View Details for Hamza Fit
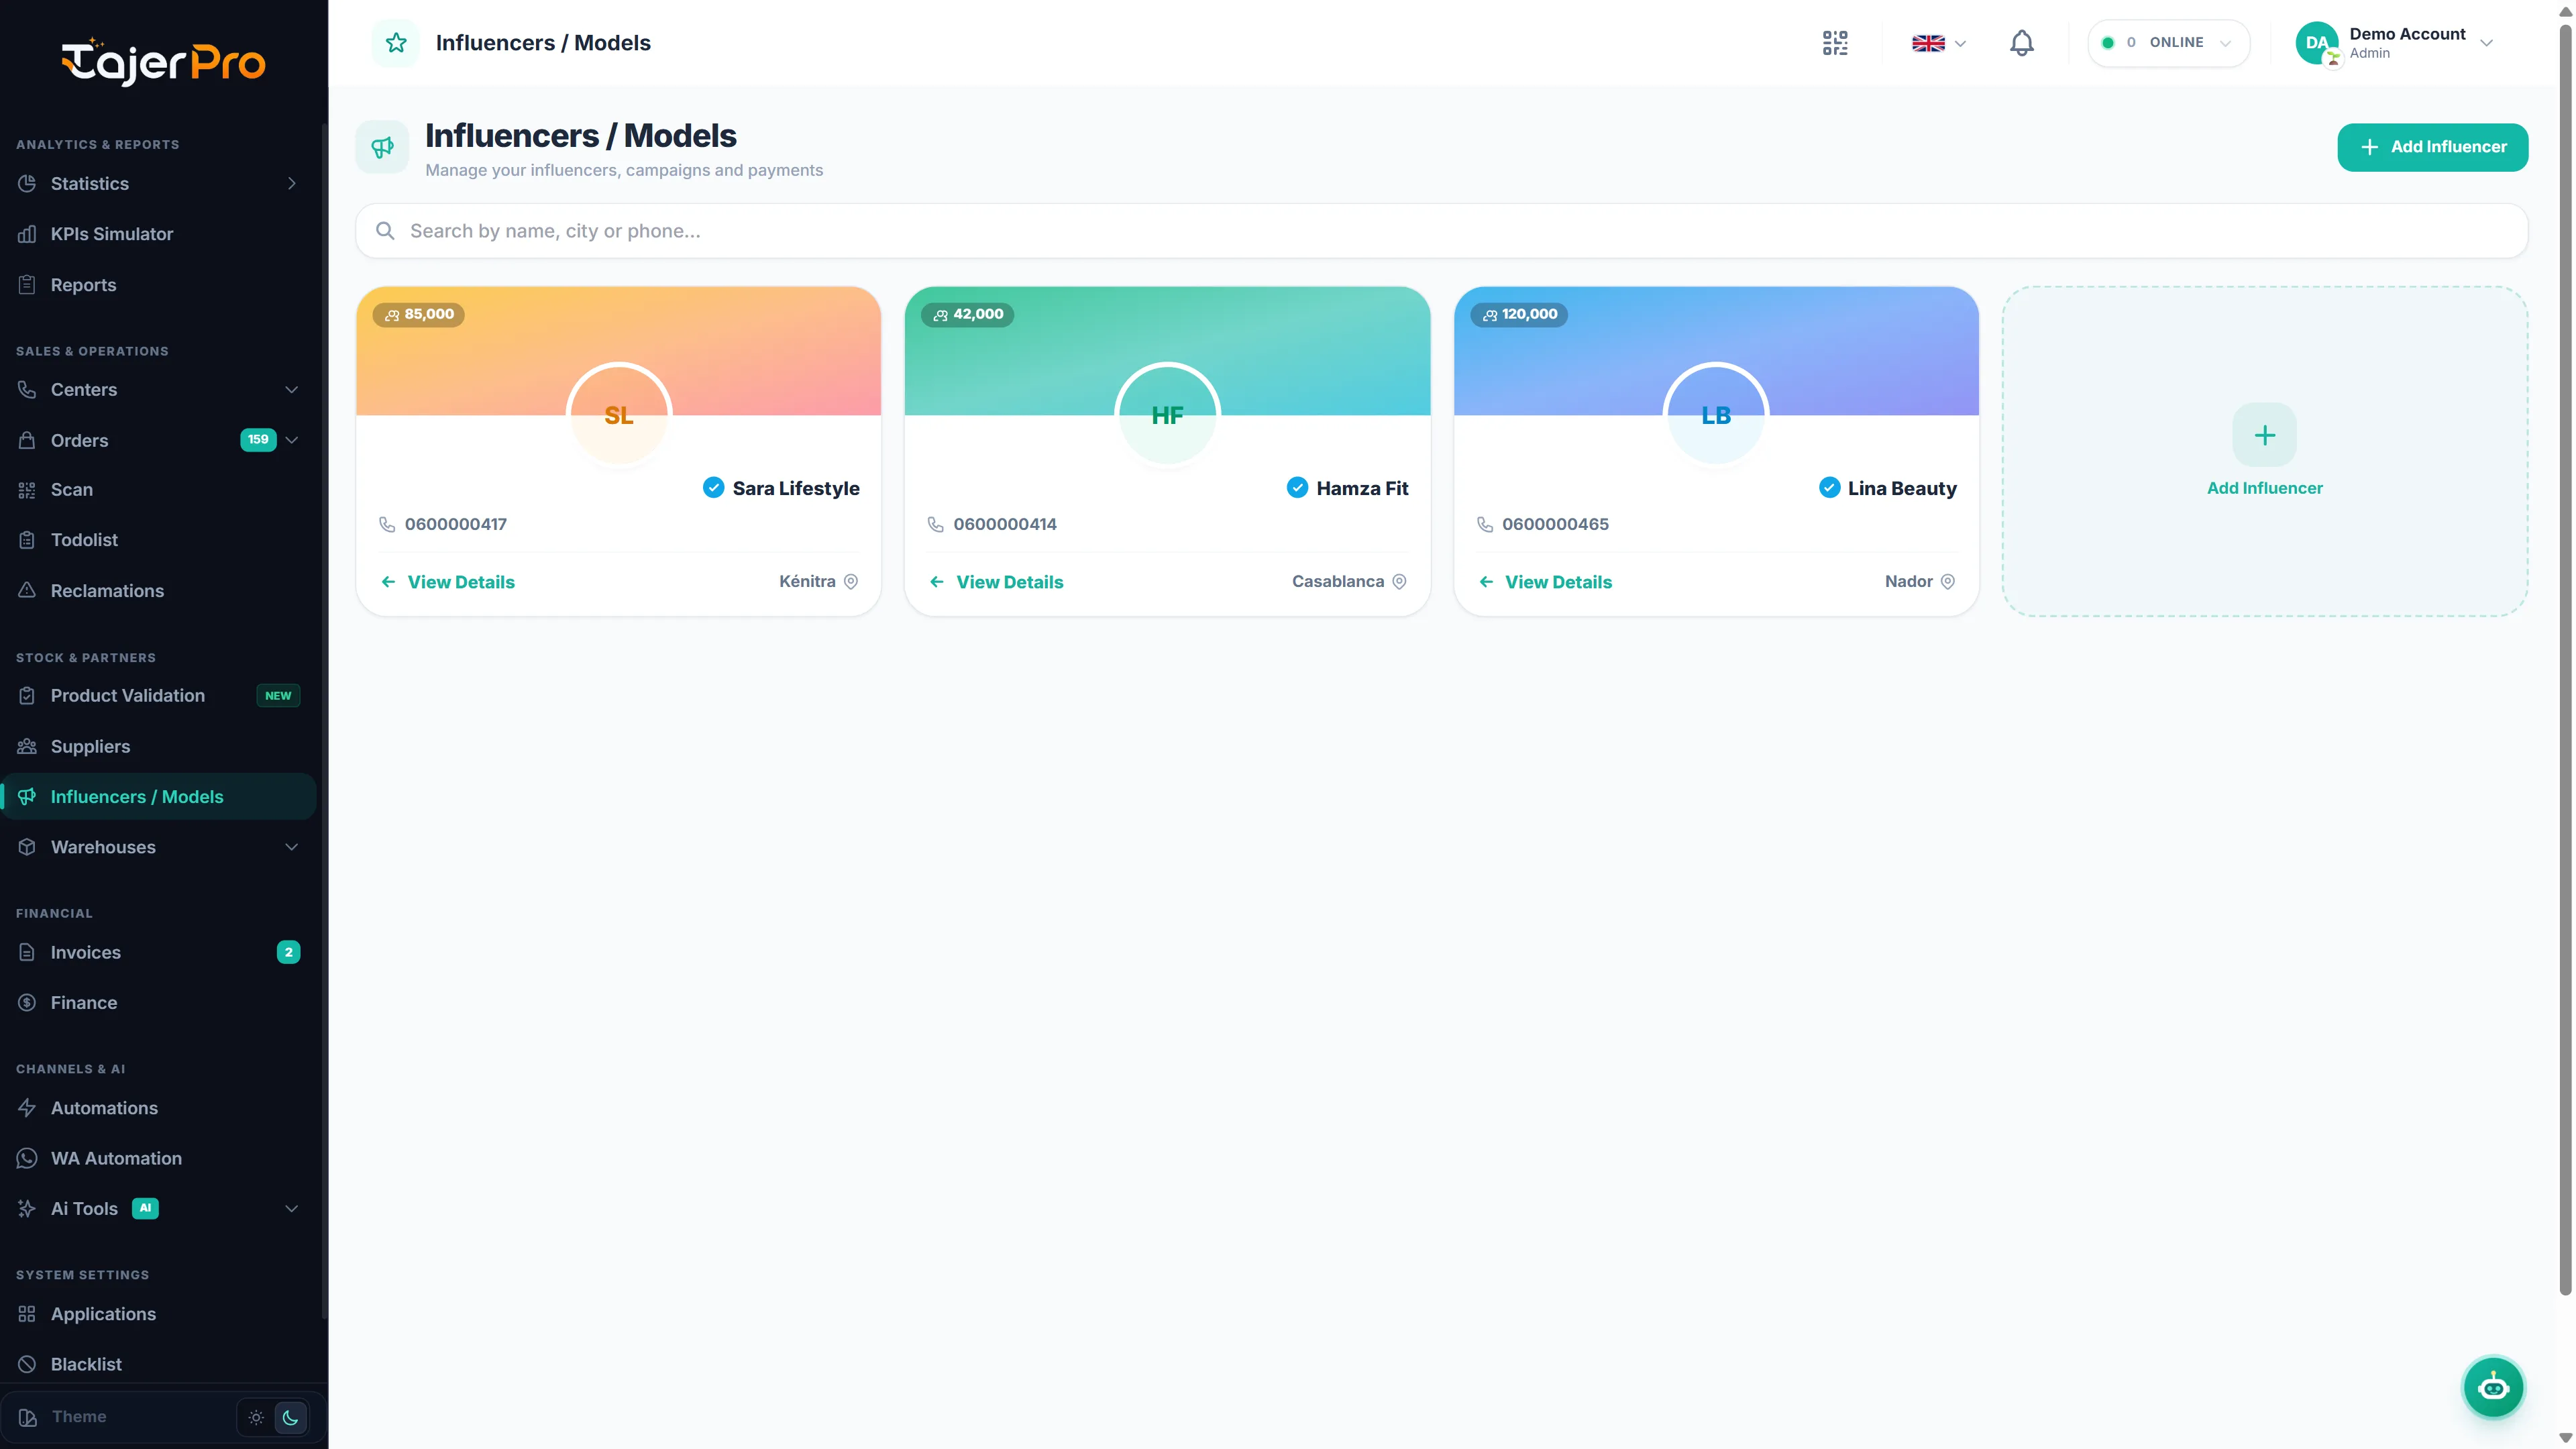Viewport: 2576px width, 1449px height. pyautogui.click(x=996, y=582)
